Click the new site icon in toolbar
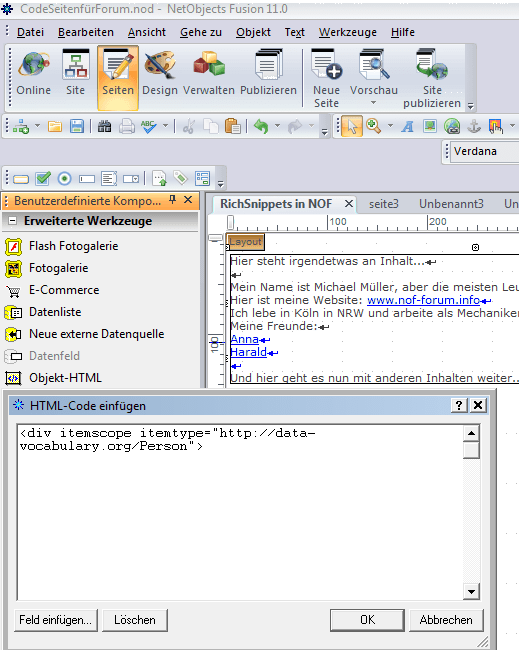519x650 pixels. [21, 126]
